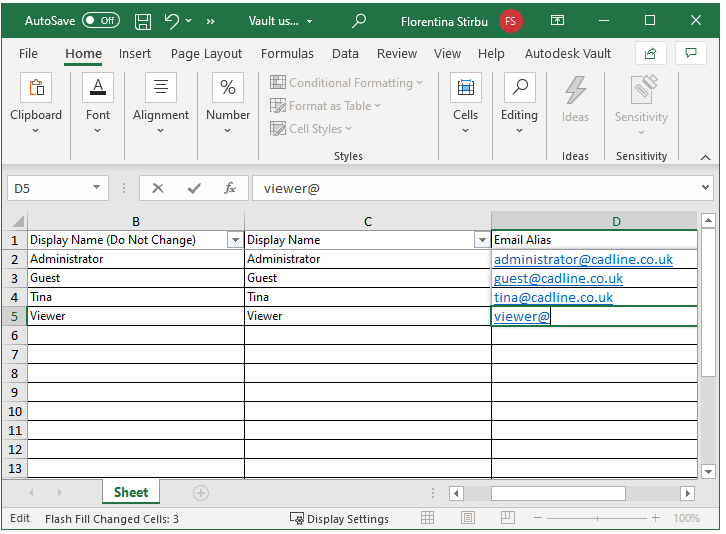Expand the Name Box dropdown arrow
726x534 pixels.
point(96,188)
